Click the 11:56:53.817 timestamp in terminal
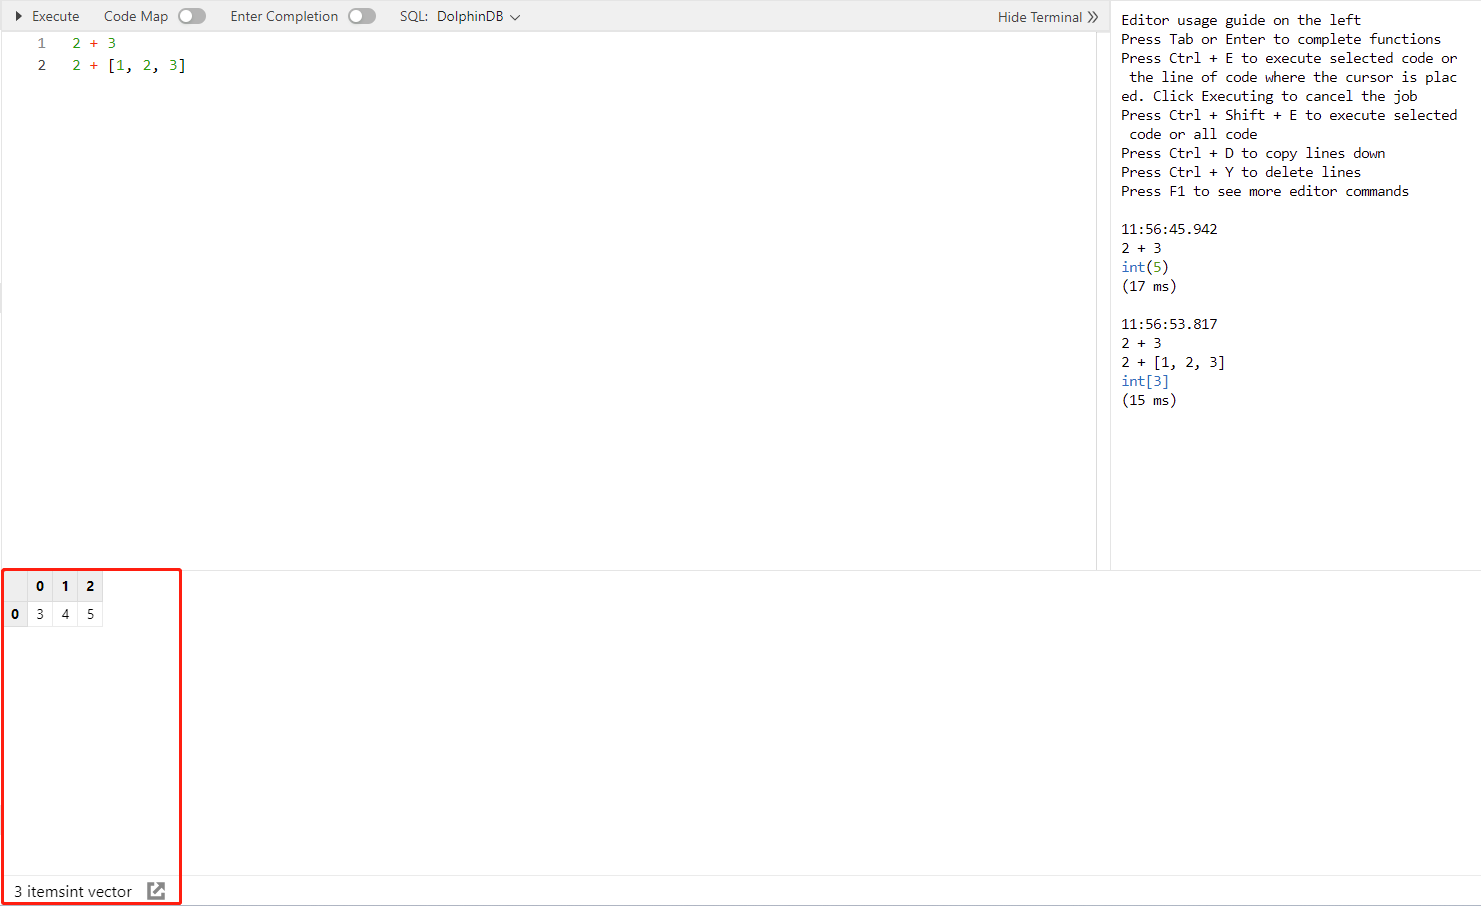1481x906 pixels. [1169, 324]
